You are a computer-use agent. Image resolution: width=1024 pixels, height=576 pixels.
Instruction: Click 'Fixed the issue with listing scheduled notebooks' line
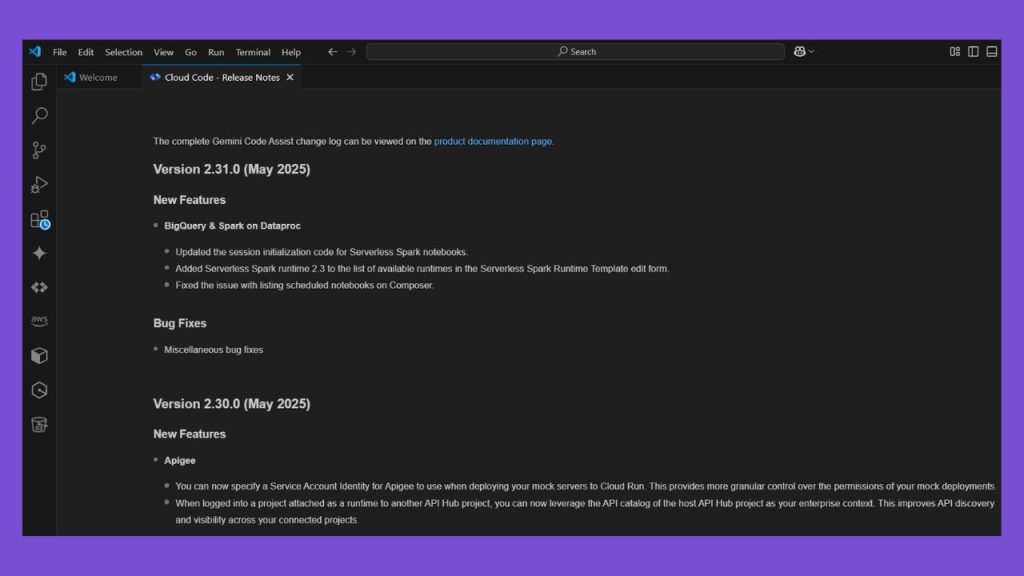click(x=304, y=285)
